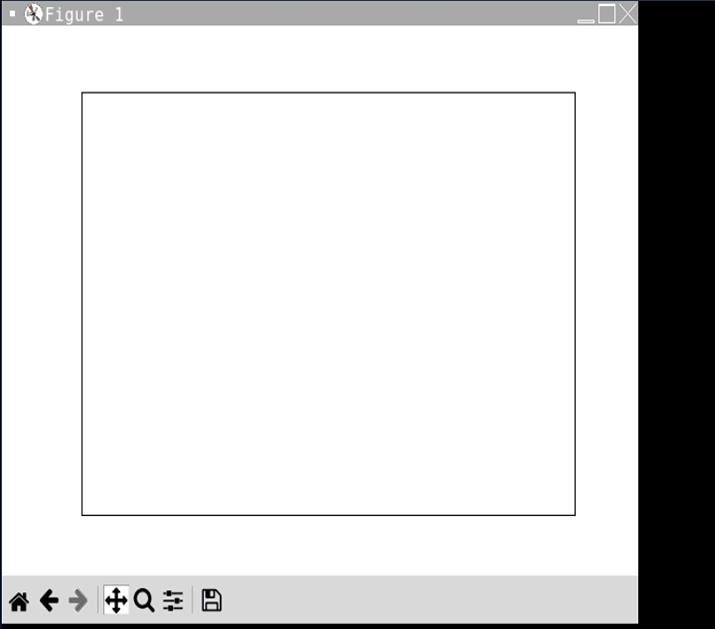Screen dimensions: 715x629
Task: Go back to previous view arrow
Action: pyautogui.click(x=49, y=600)
